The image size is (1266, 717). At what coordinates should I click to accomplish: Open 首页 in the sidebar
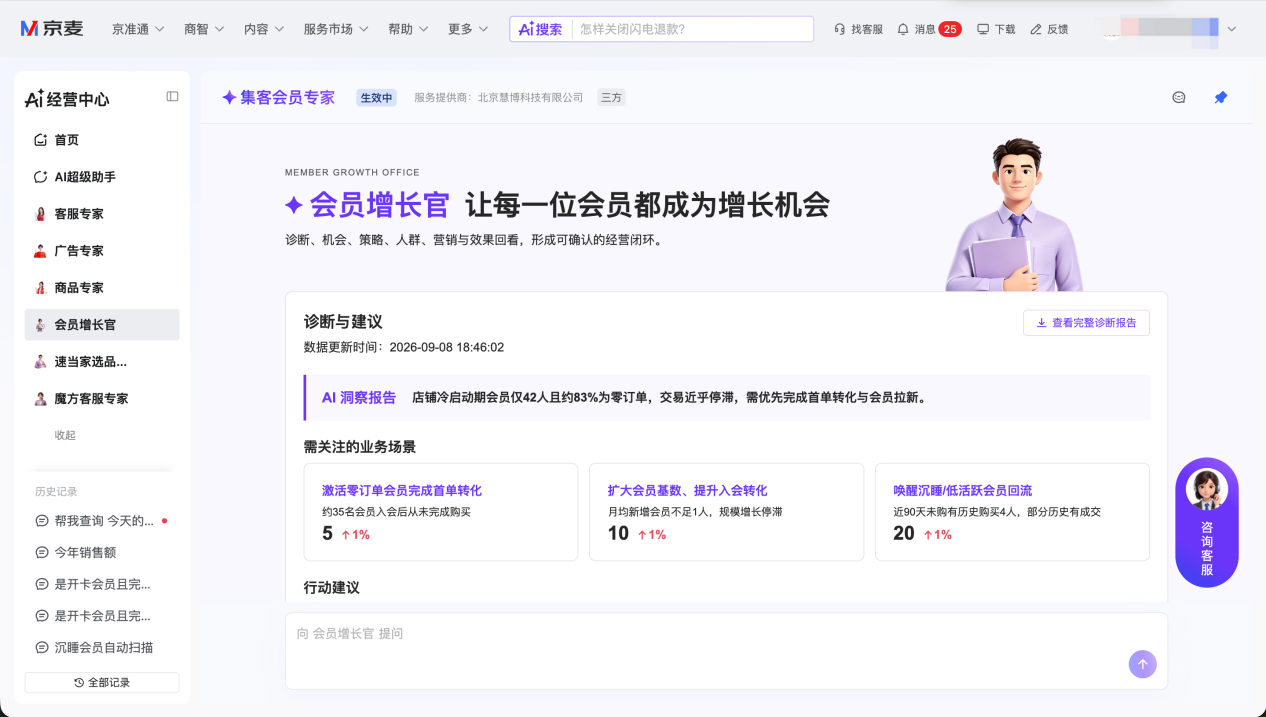point(102,140)
